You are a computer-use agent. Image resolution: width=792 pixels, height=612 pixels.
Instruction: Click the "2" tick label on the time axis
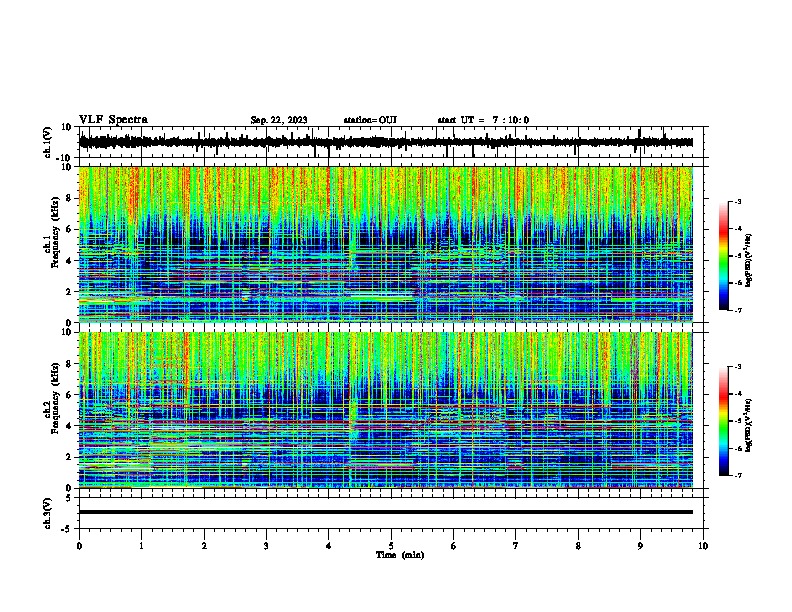point(204,546)
